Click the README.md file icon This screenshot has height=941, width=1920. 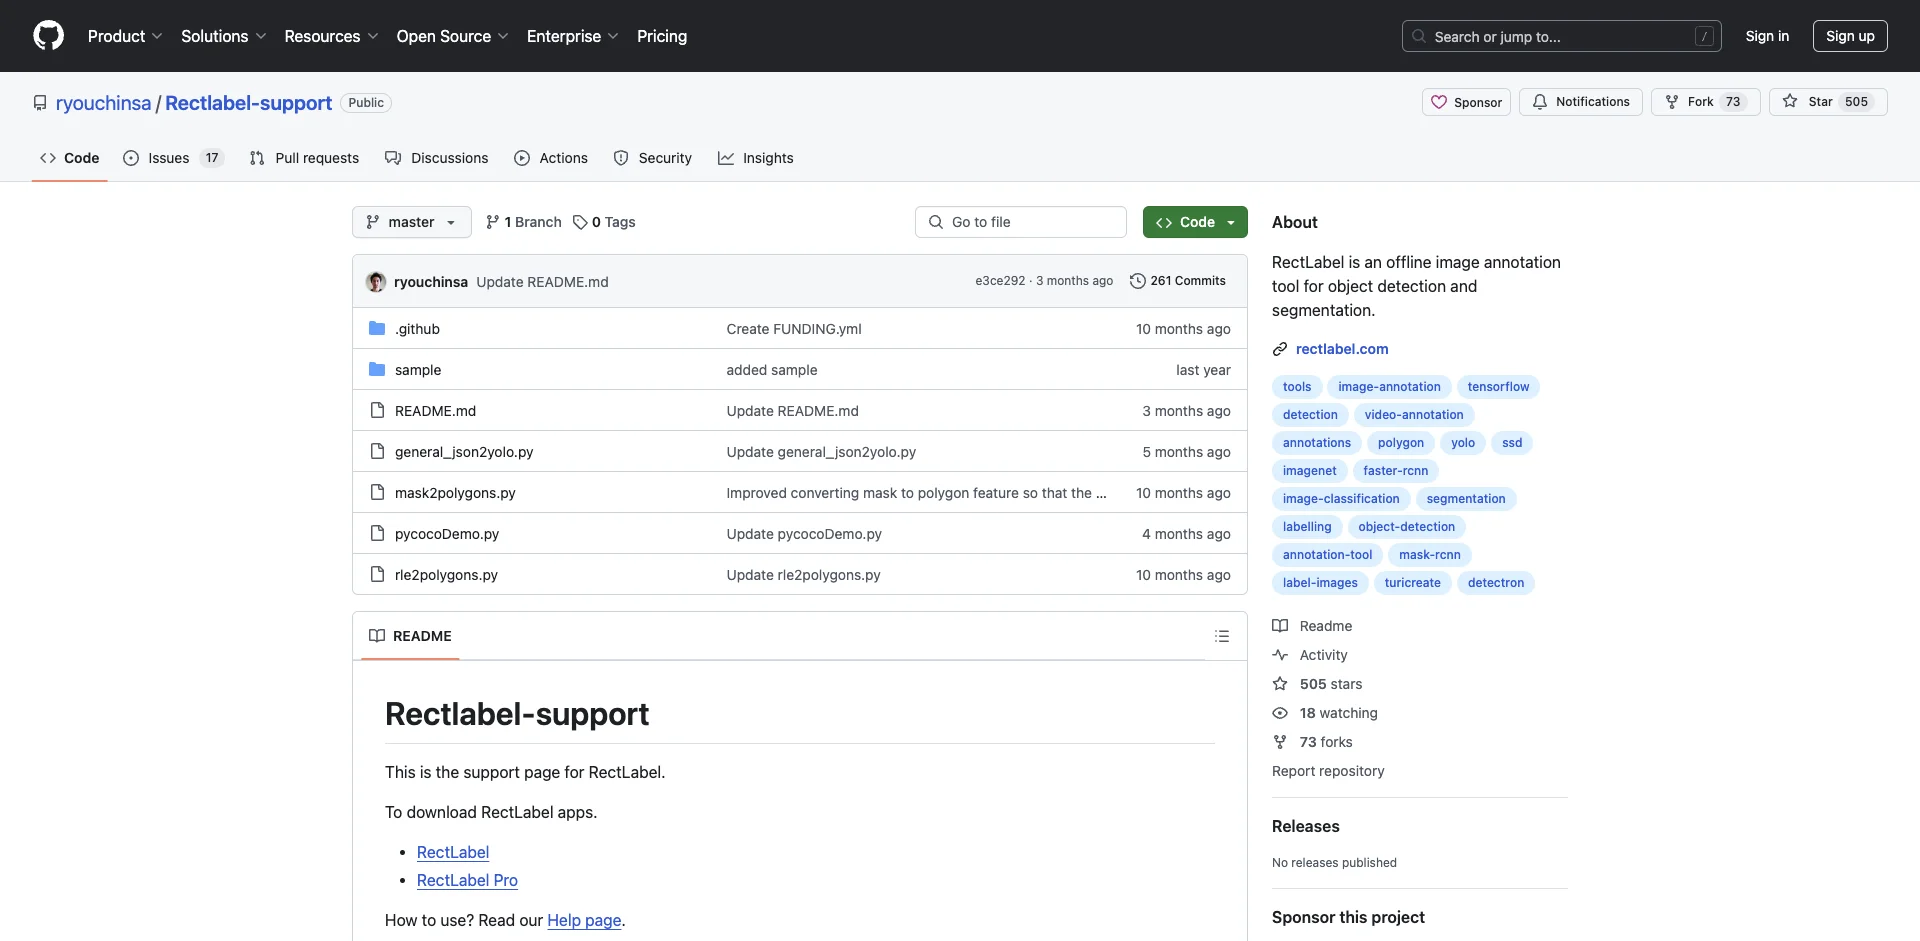[x=377, y=410]
